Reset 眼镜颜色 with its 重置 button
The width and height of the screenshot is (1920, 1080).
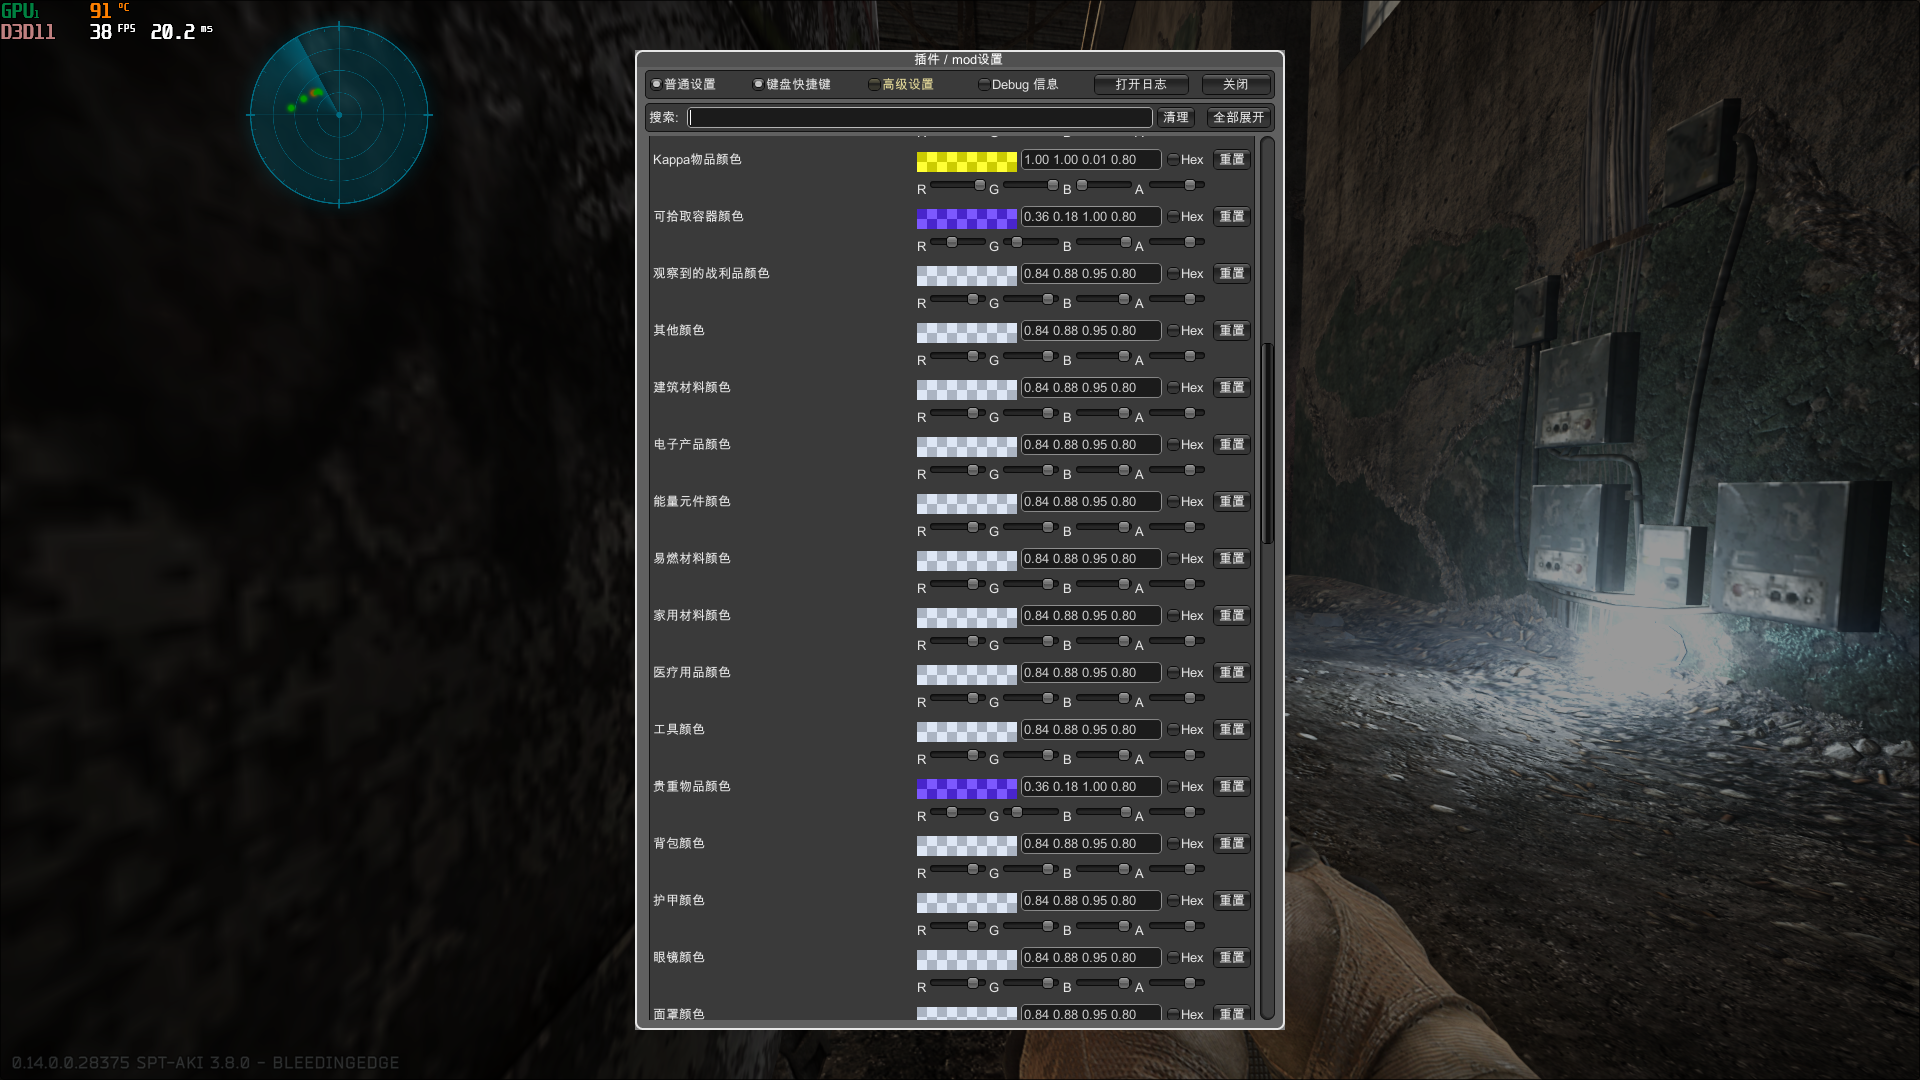(1232, 958)
